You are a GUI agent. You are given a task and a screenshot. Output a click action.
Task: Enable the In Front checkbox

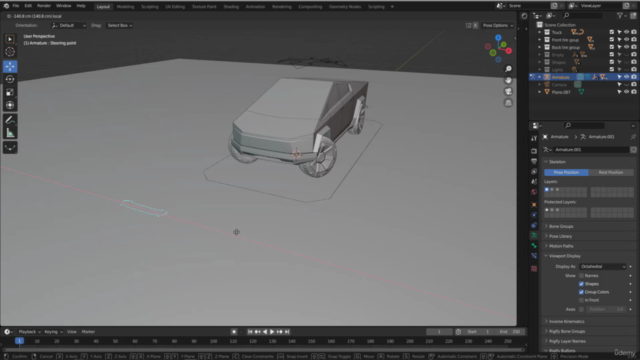point(581,300)
